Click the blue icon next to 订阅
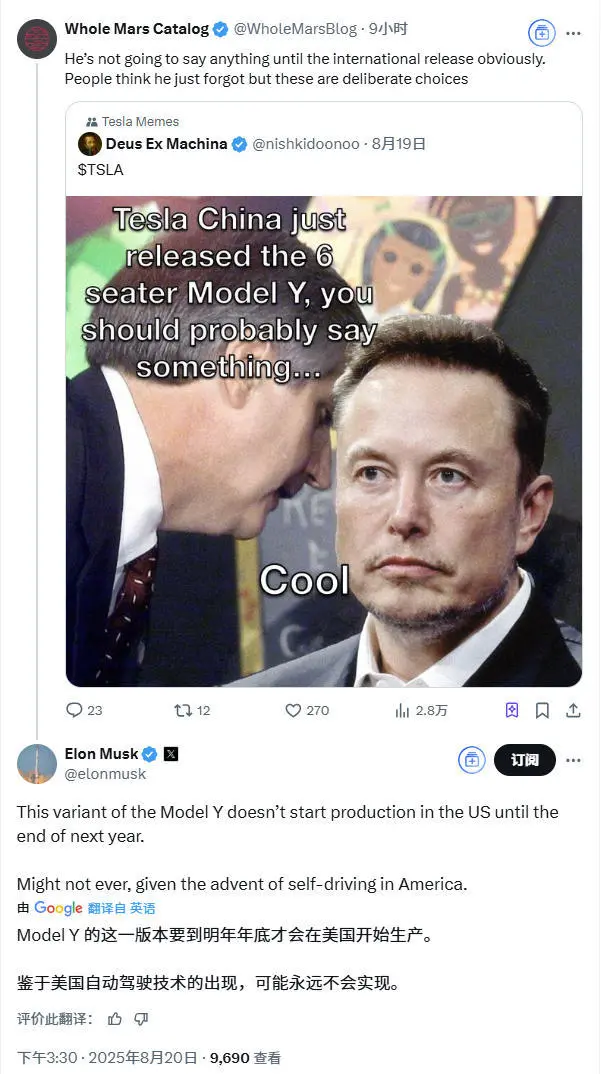 [471, 760]
